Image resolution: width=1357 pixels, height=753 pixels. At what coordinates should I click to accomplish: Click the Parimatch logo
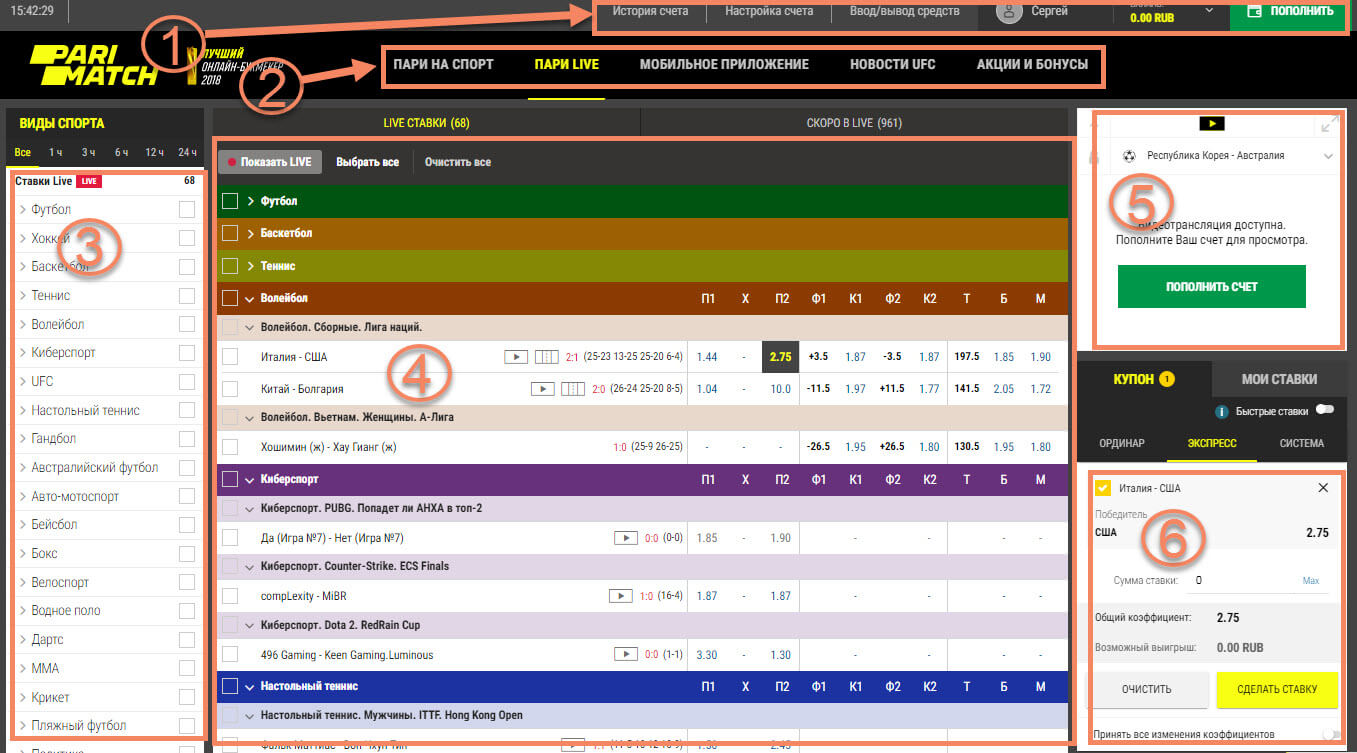[93, 64]
